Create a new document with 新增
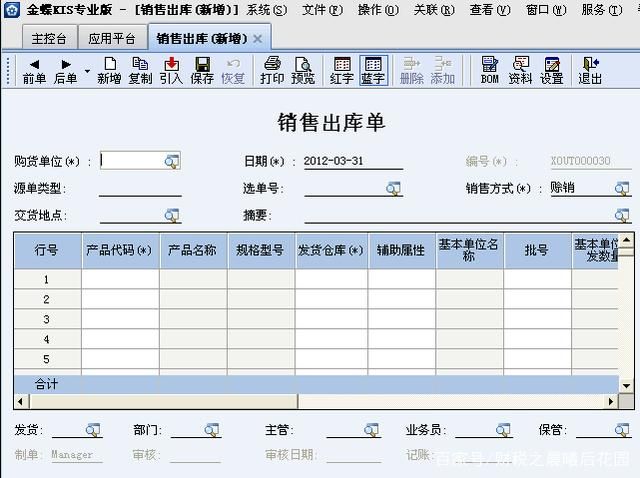Viewport: 640px width, 478px height. (109, 71)
